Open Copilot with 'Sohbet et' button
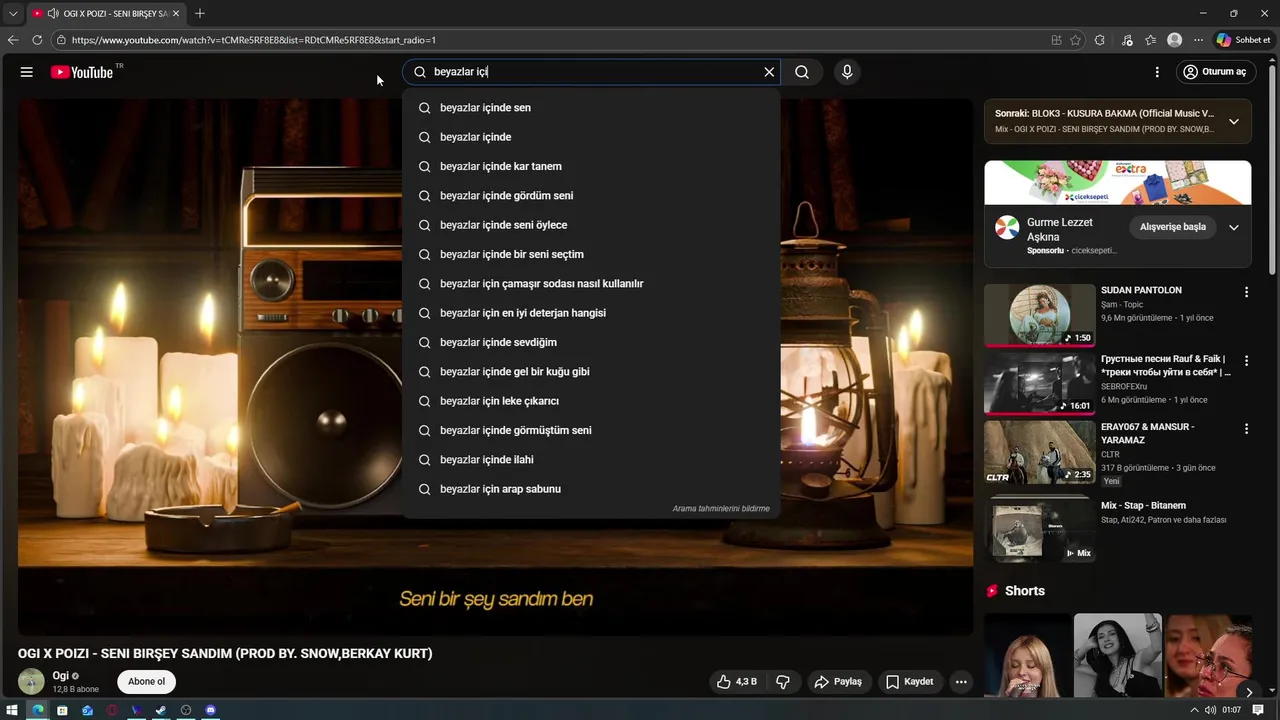Screen dimensions: 1280x720 click(1244, 40)
